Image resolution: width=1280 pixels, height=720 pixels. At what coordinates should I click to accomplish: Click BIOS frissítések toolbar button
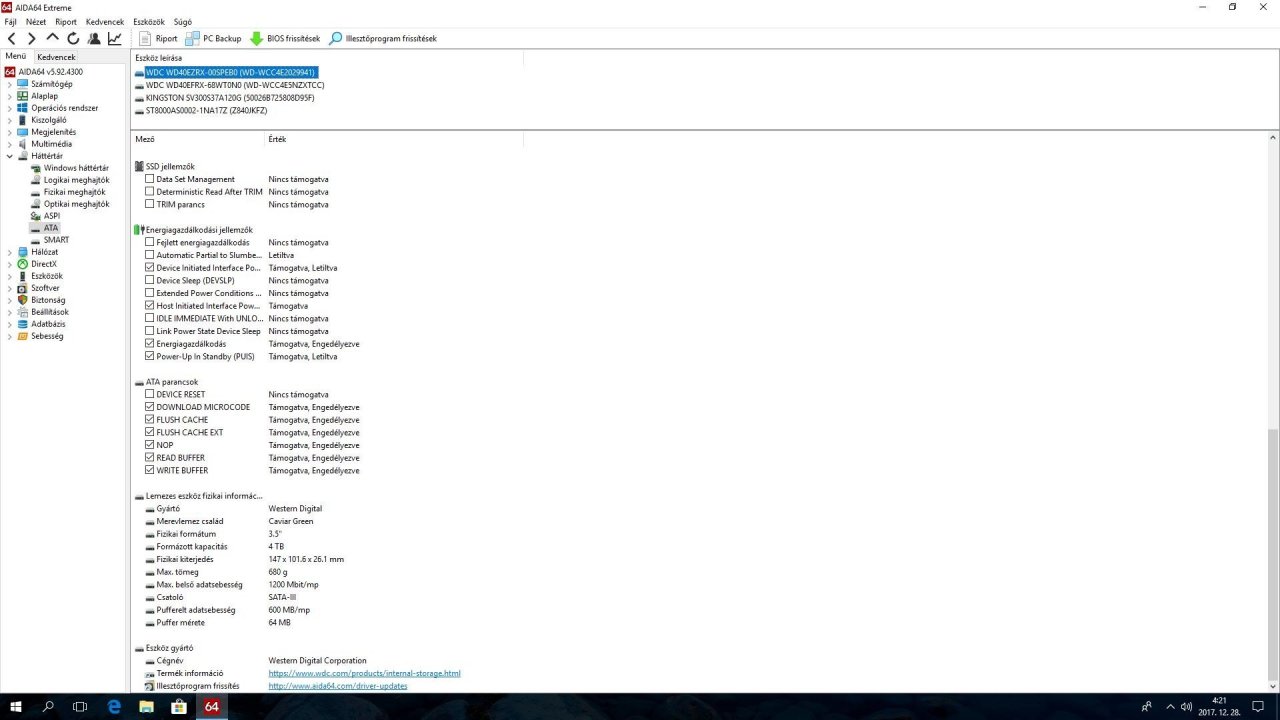coord(285,38)
